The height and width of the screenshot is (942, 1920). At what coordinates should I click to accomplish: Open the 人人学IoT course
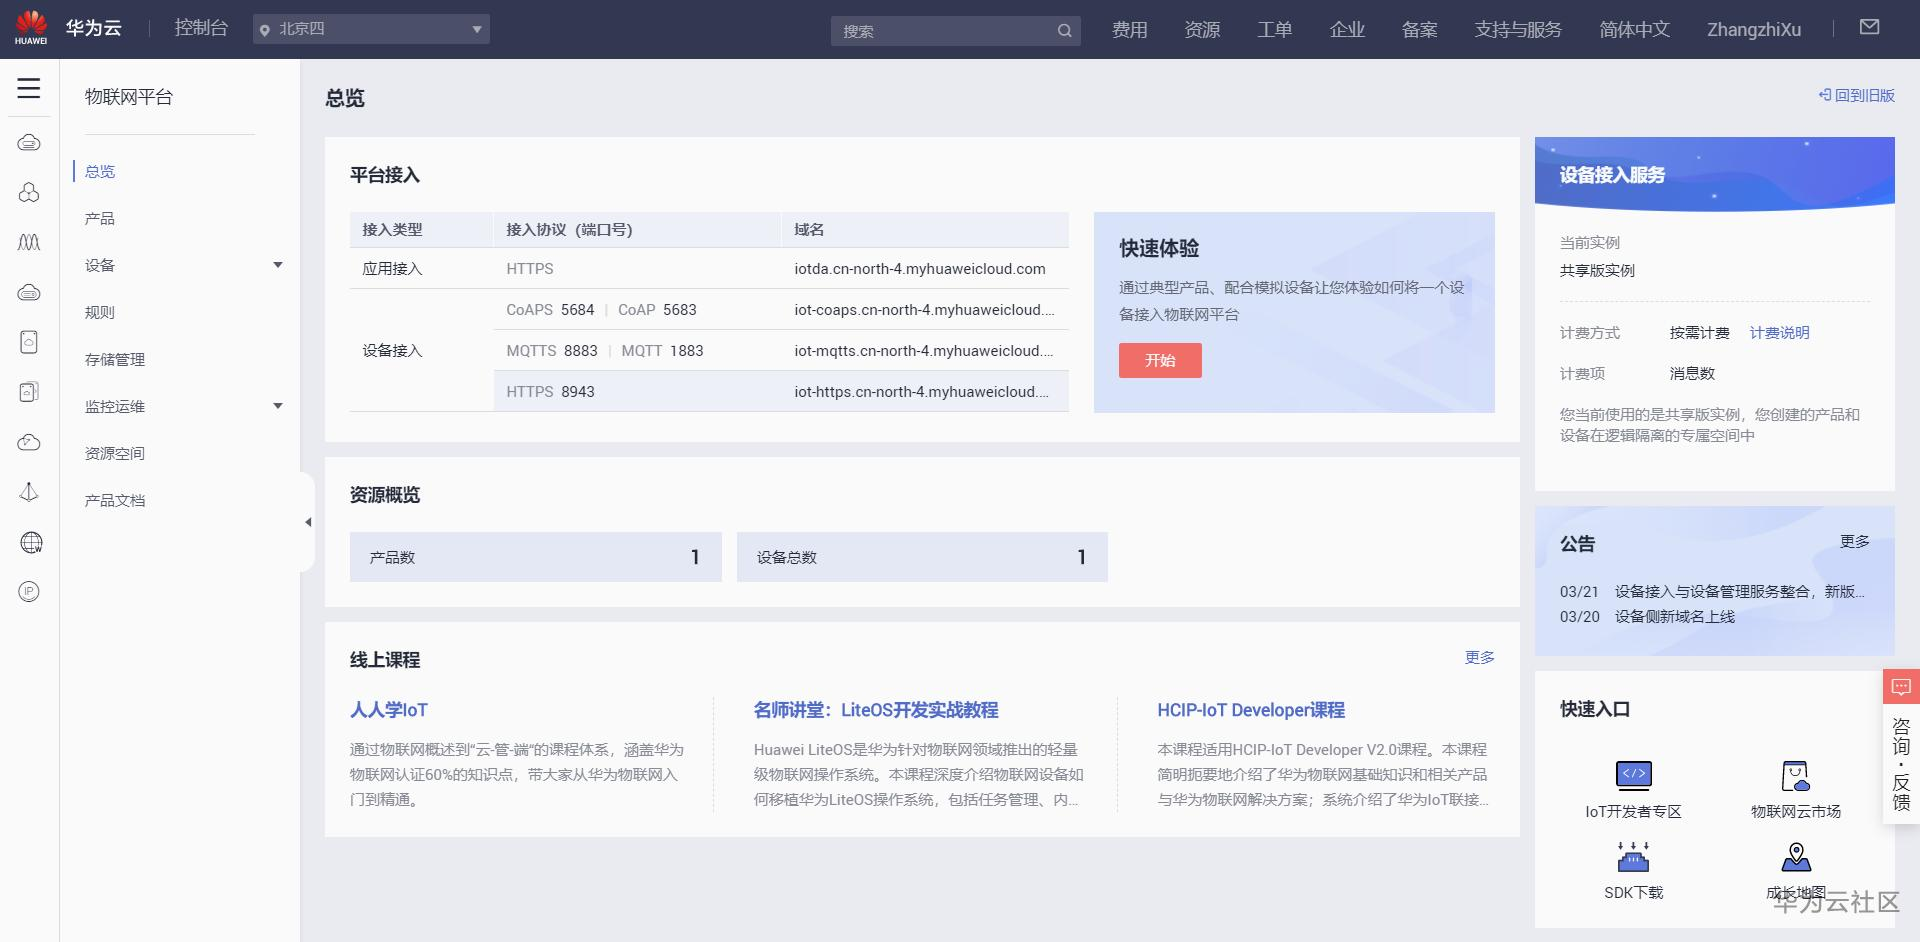[x=389, y=710]
